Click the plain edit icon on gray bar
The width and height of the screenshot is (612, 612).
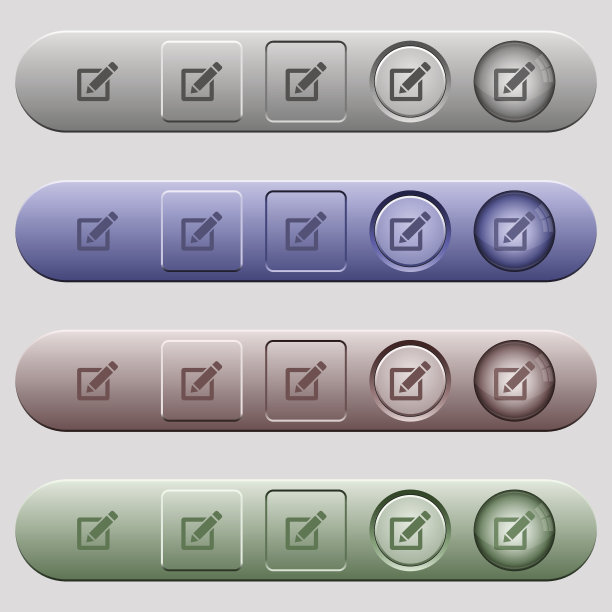(97, 81)
